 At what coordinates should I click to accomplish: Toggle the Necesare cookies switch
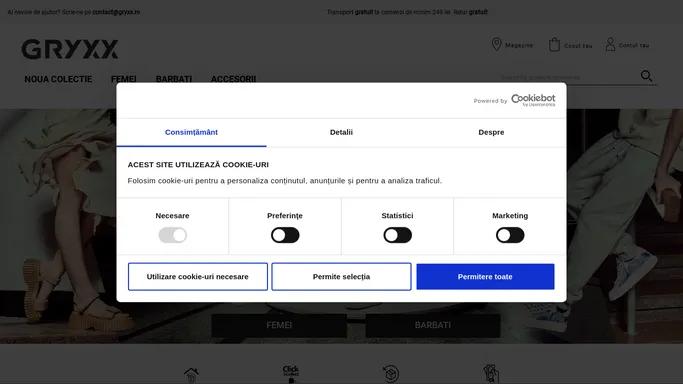click(172, 235)
